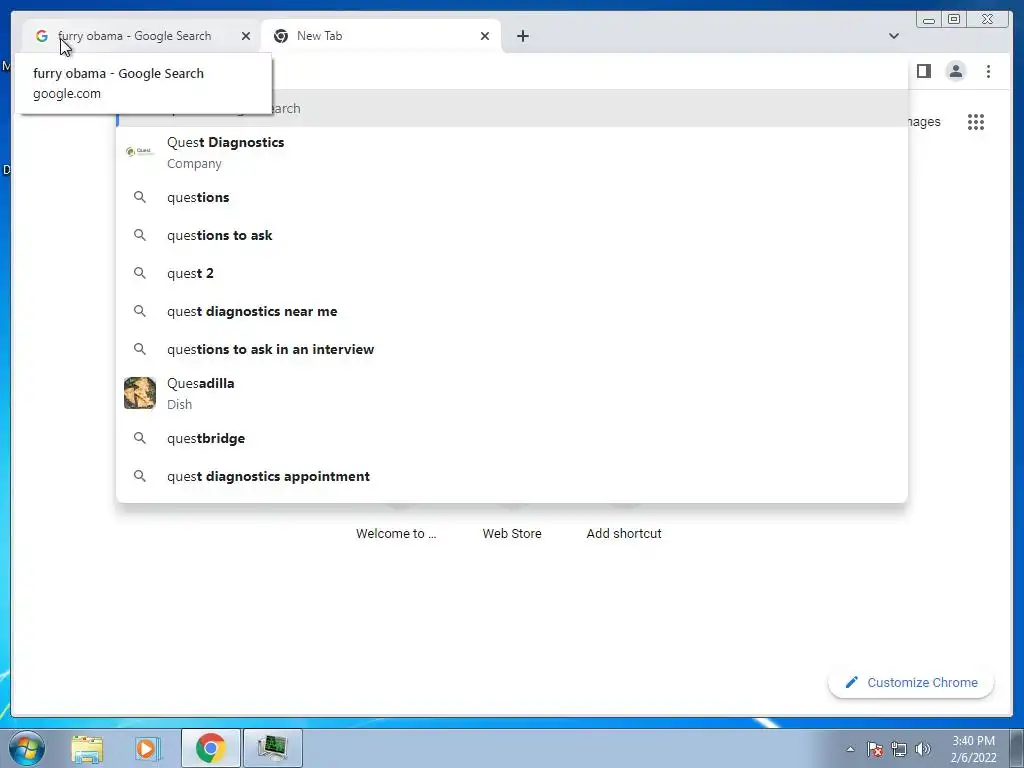Select the New Tab tab

pyautogui.click(x=381, y=36)
